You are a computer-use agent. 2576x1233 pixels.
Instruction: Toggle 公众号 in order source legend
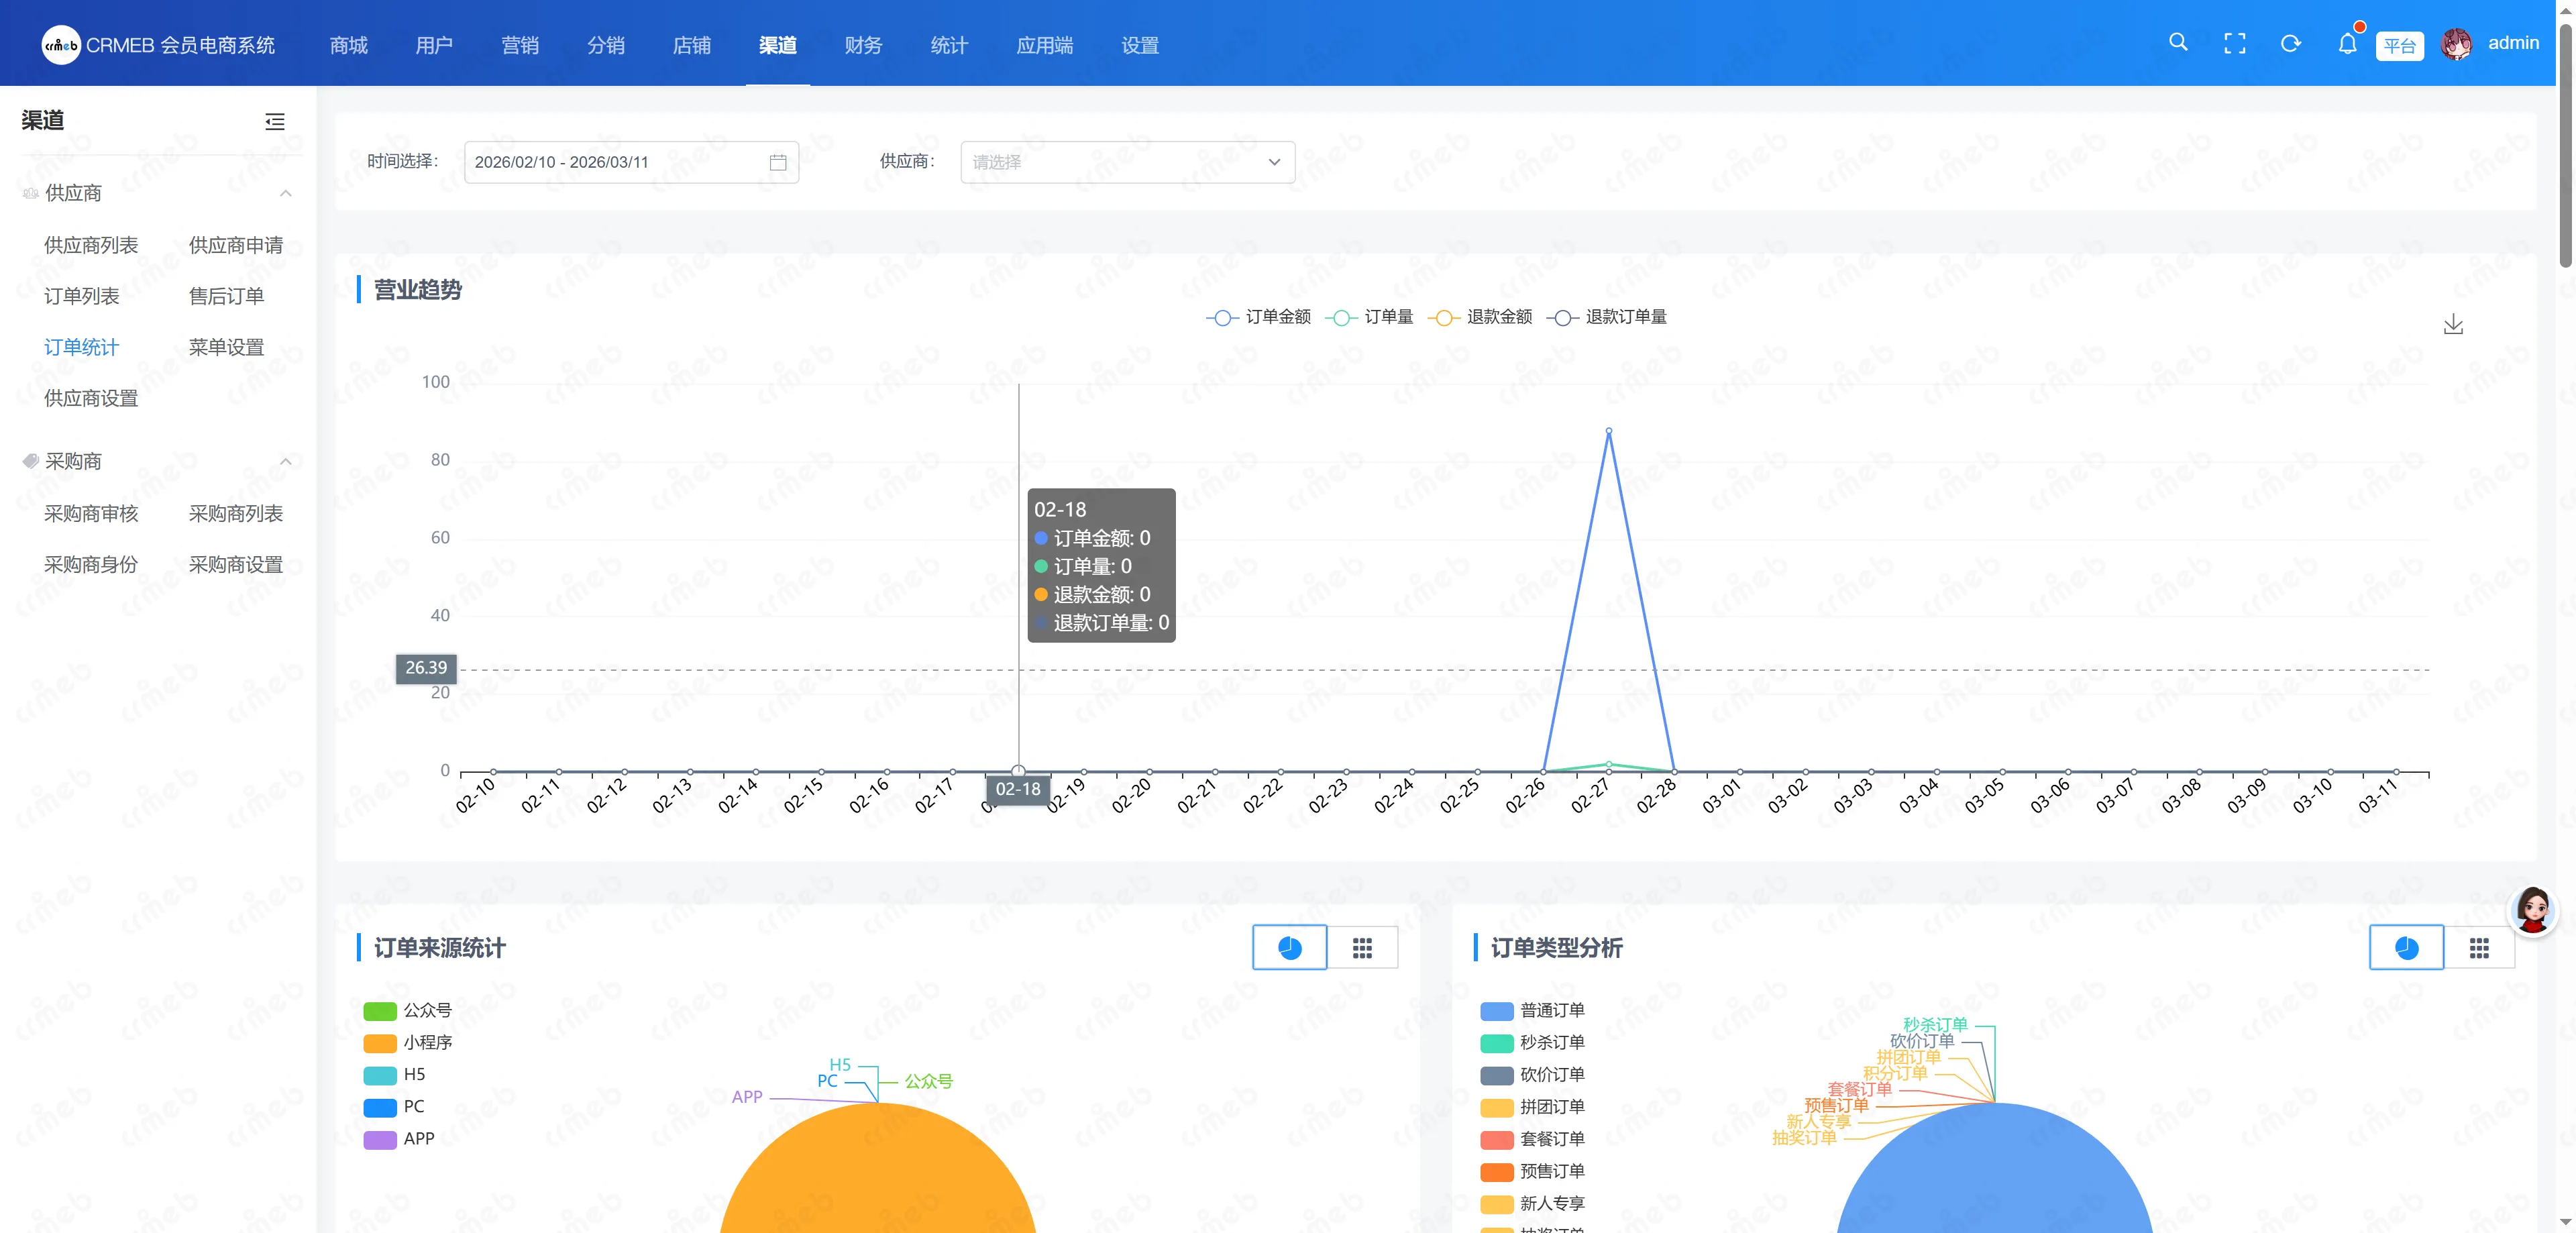click(408, 1011)
